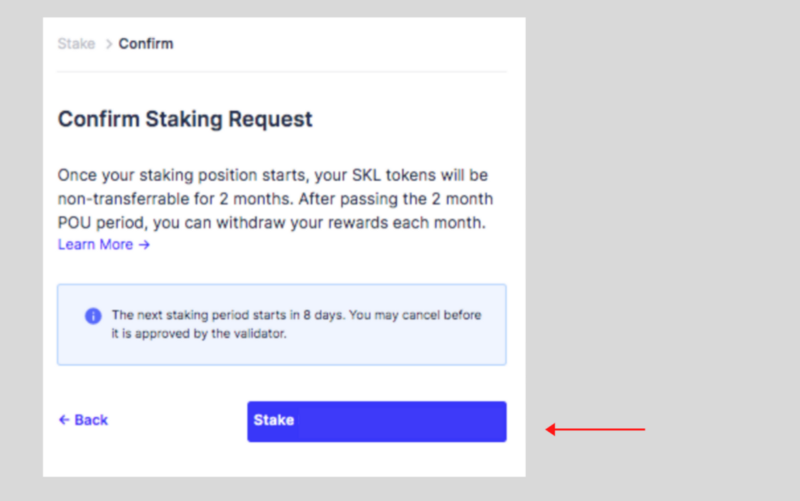Click the breadcrumb chevron separator
The height and width of the screenshot is (501, 800).
click(108, 44)
